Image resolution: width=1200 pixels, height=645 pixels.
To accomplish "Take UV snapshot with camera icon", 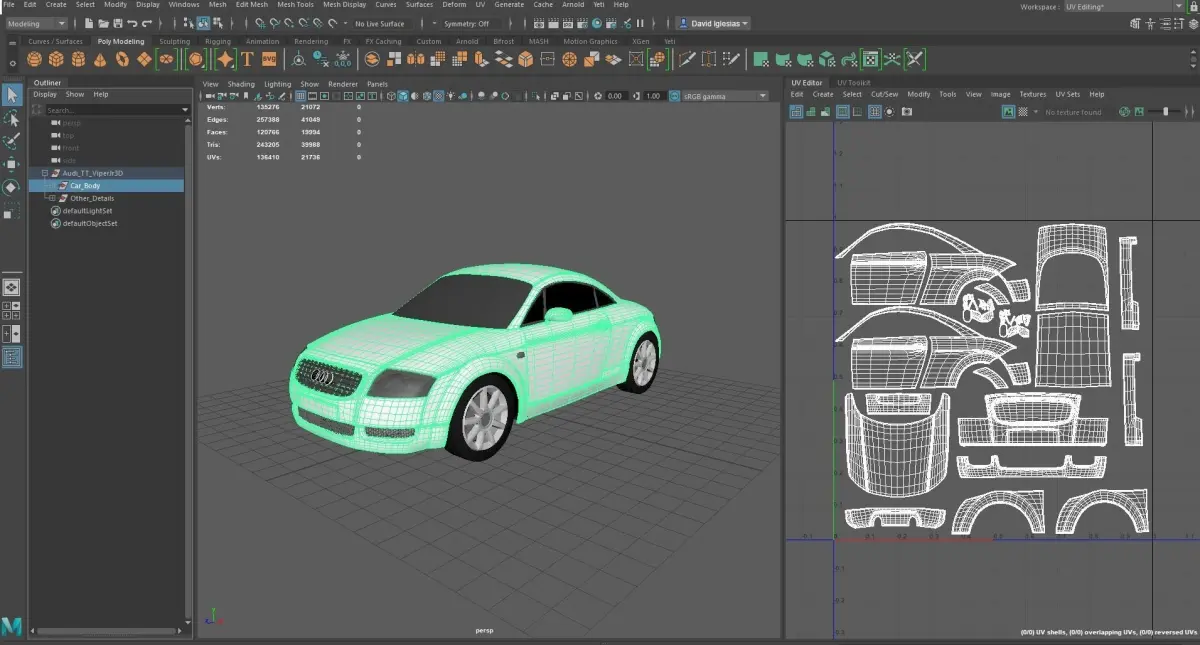I will (906, 112).
